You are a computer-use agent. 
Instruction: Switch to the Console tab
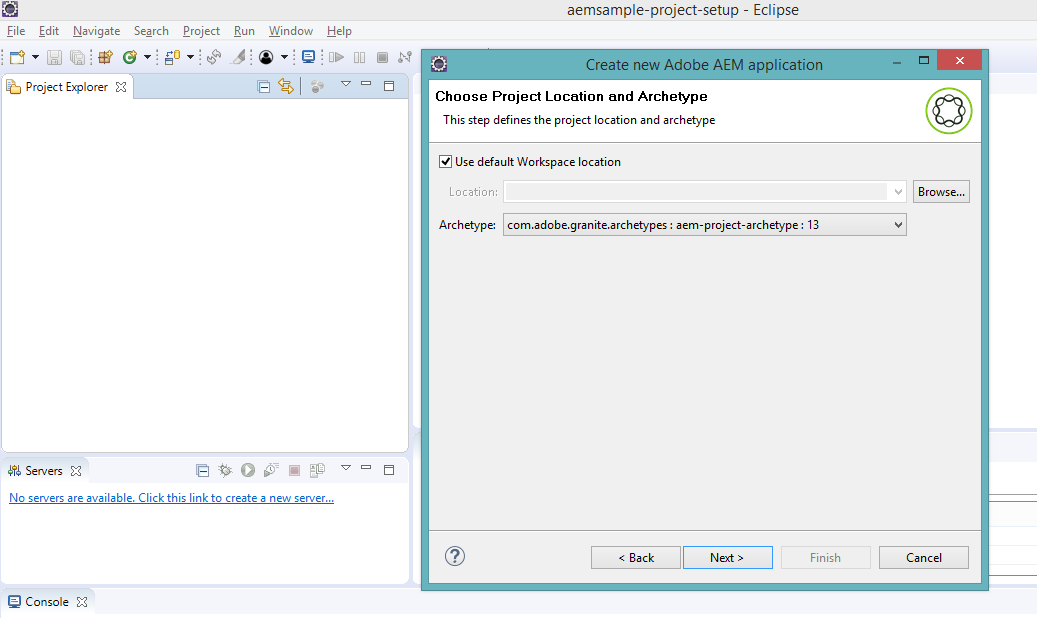point(45,601)
